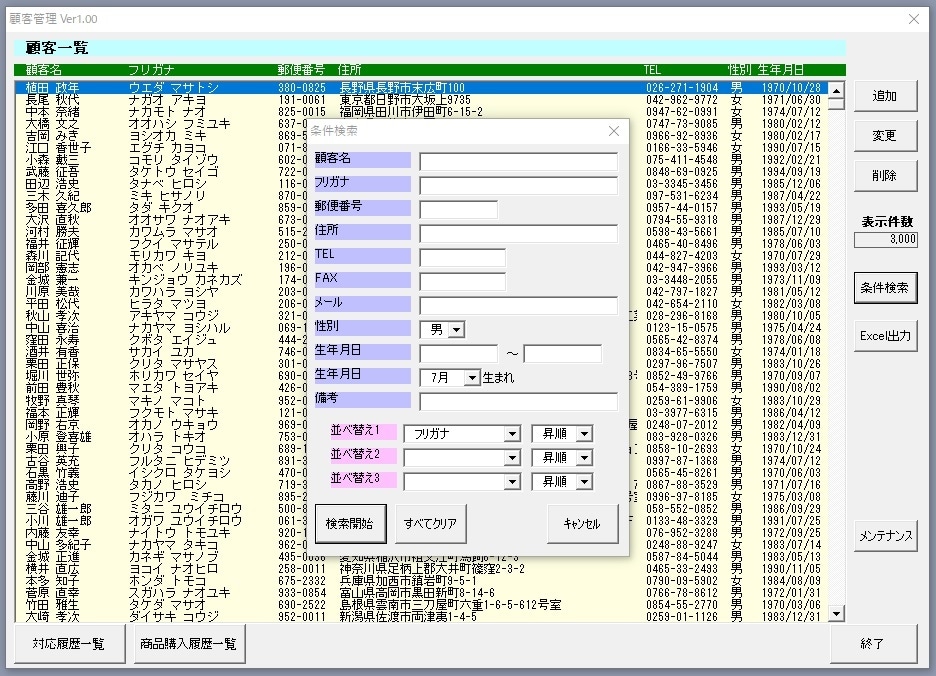Select the row for 竹田 雅生
This screenshot has width=936, height=676.
(x=421, y=605)
